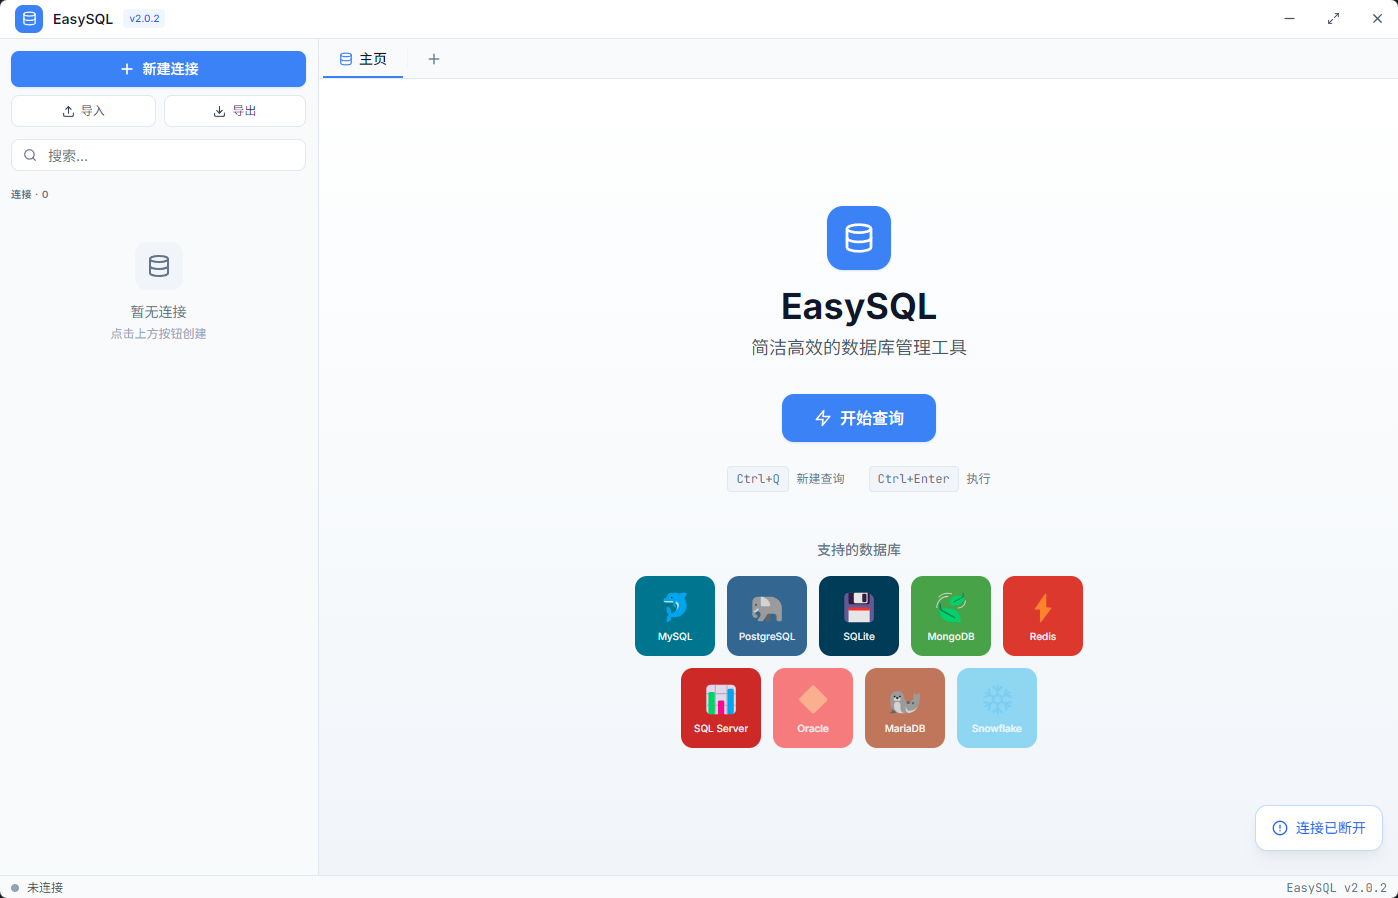Click the Redis database icon
1398x898 pixels.
click(1042, 615)
